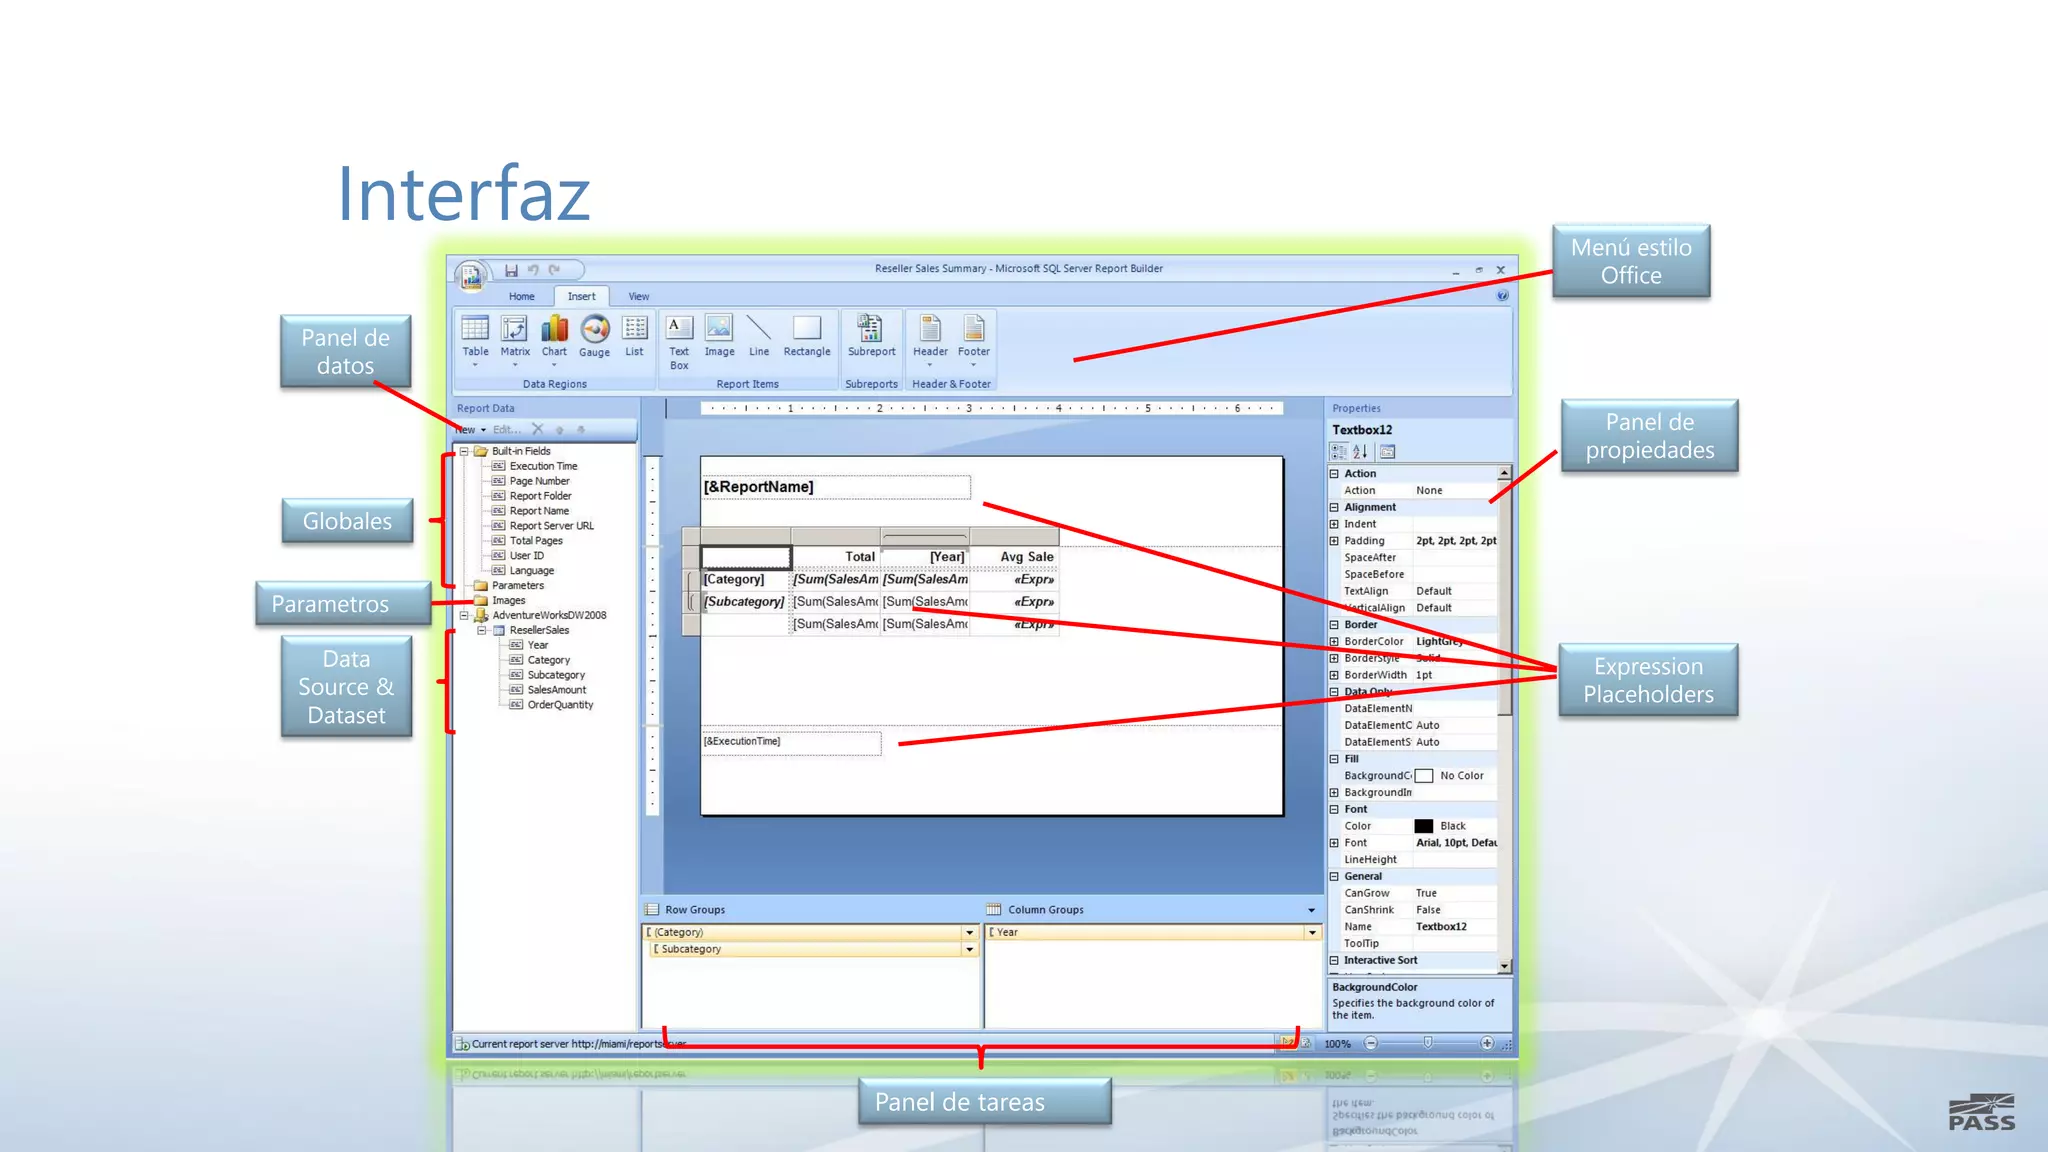Collapse the Action property category
The image size is (2048, 1152).
(x=1334, y=474)
